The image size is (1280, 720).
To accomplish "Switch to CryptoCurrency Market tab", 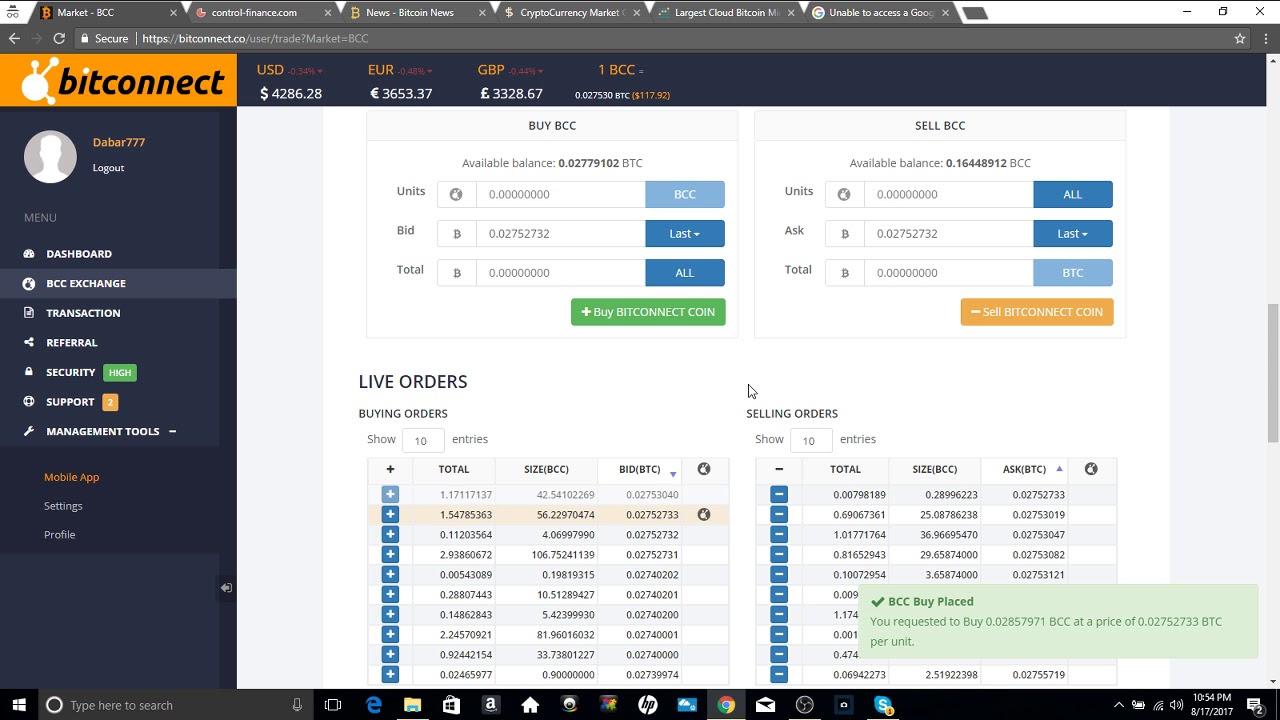I will point(571,13).
